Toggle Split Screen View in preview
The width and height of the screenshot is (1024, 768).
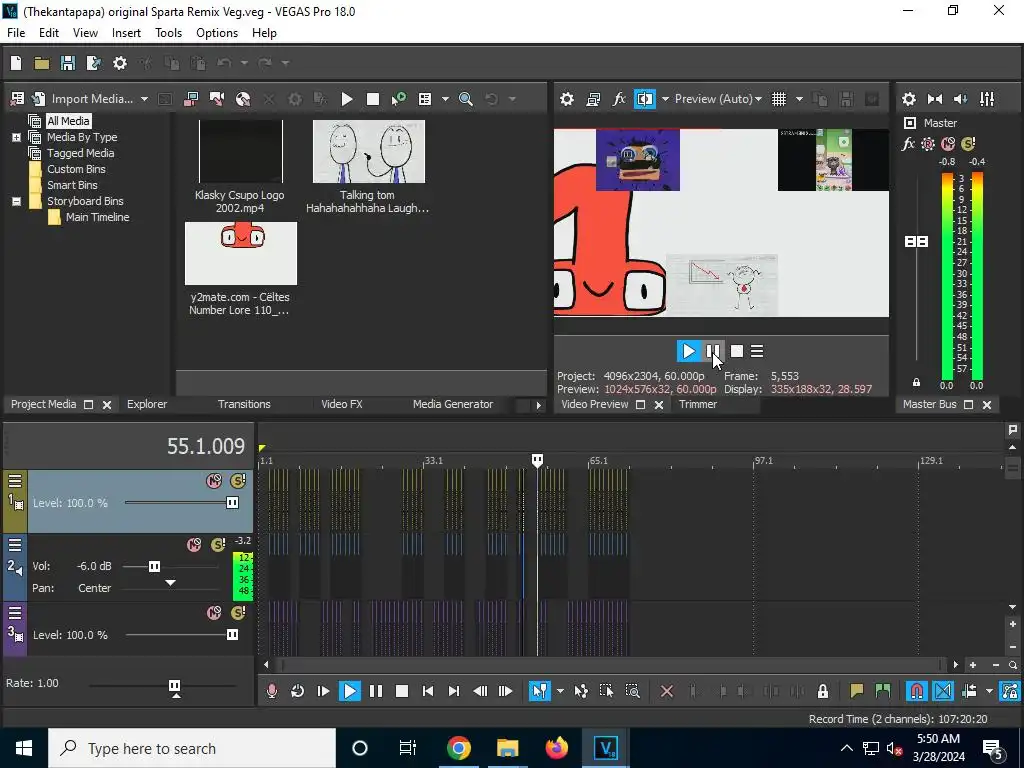click(645, 99)
